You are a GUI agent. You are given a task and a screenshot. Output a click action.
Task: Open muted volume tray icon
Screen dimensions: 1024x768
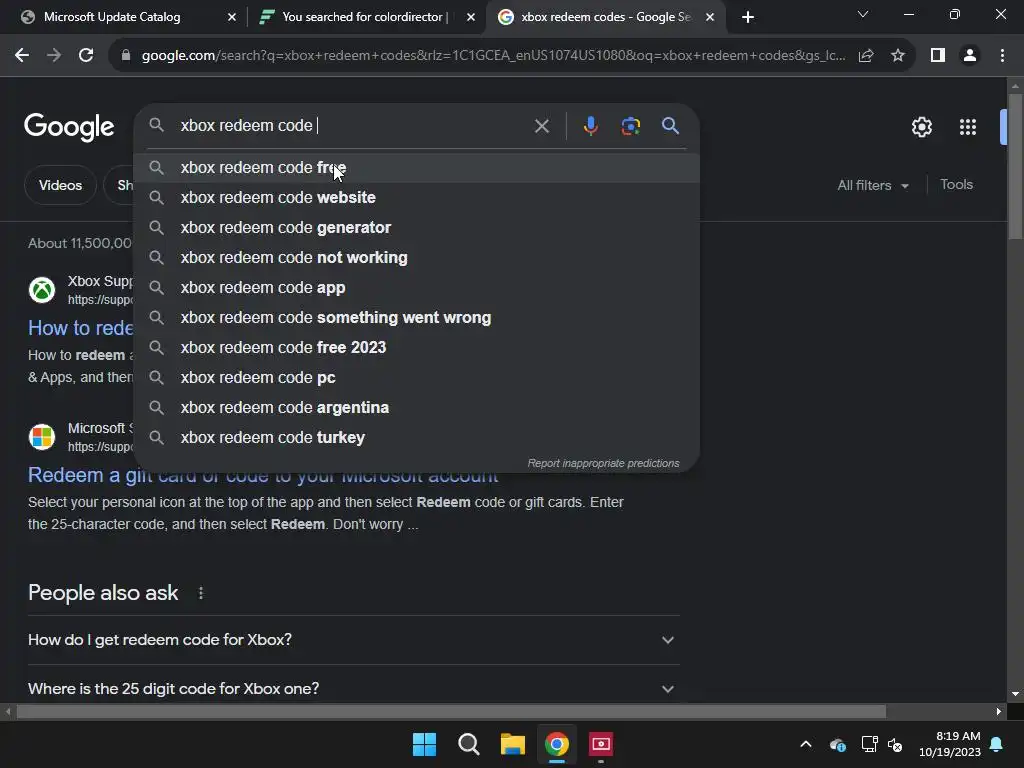click(895, 744)
